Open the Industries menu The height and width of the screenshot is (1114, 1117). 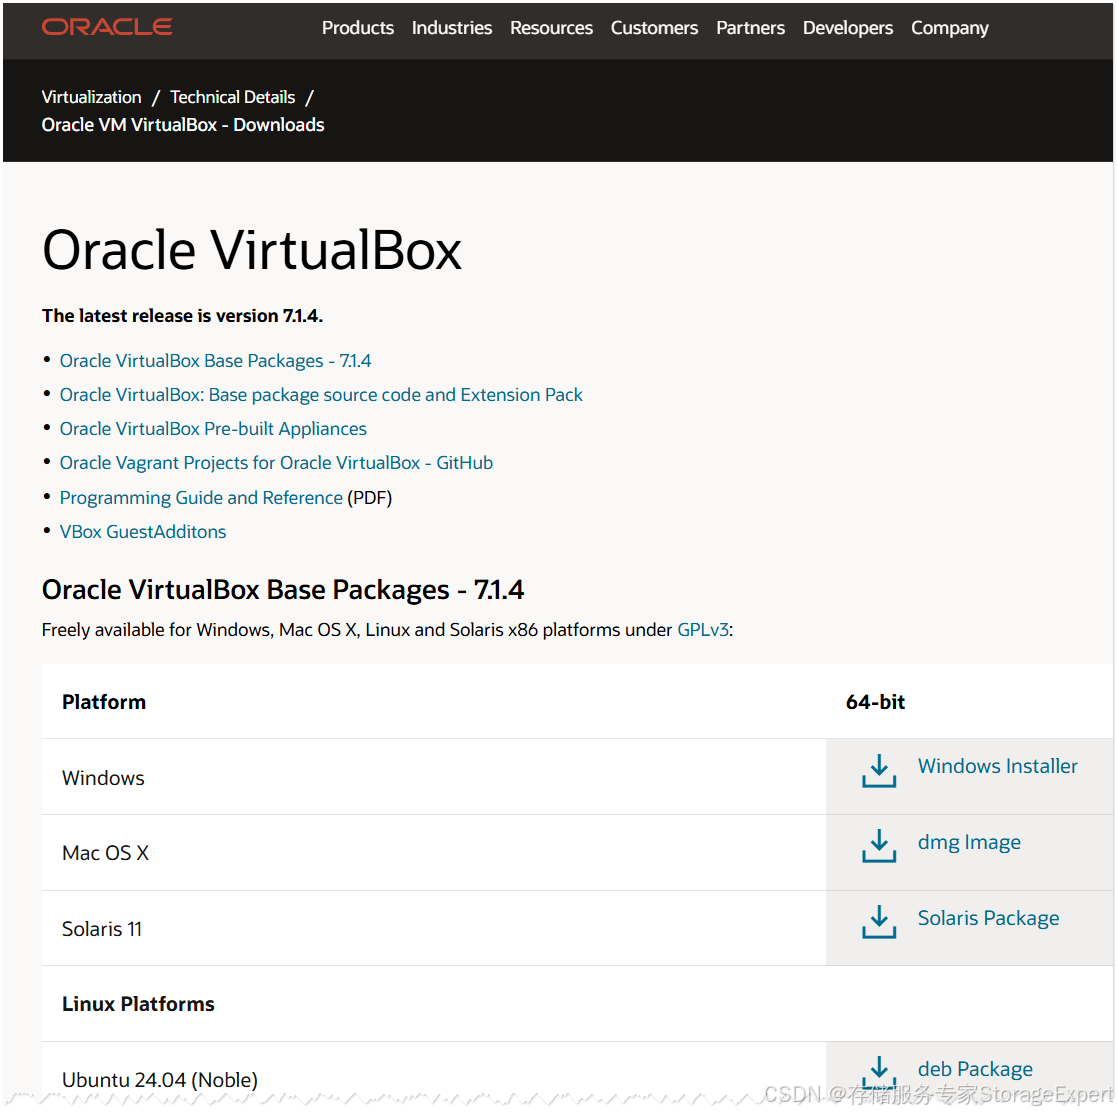pos(452,28)
